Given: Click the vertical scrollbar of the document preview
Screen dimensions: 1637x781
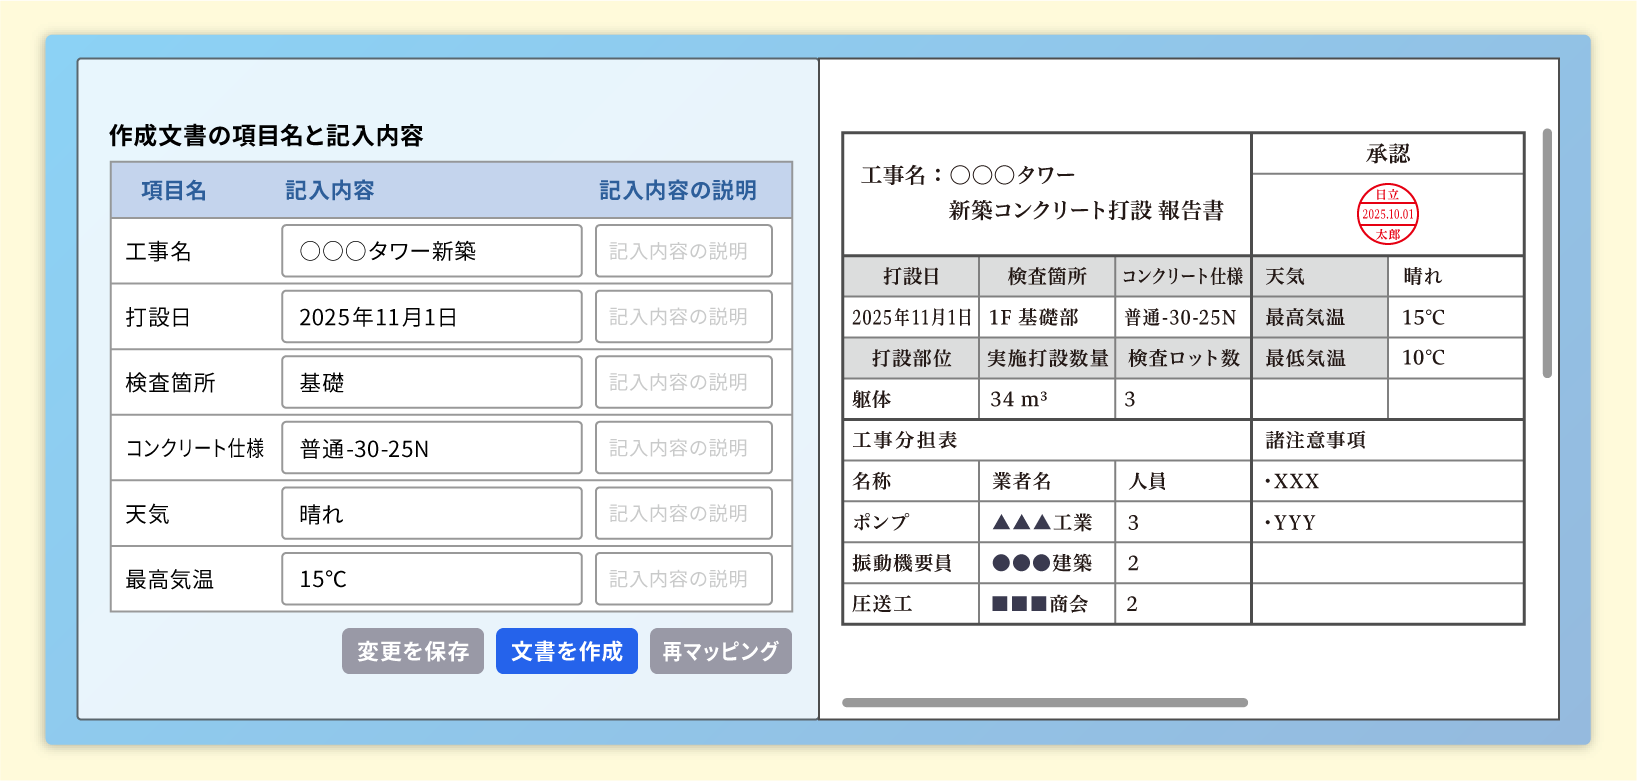Looking at the screenshot, I should tap(1547, 253).
